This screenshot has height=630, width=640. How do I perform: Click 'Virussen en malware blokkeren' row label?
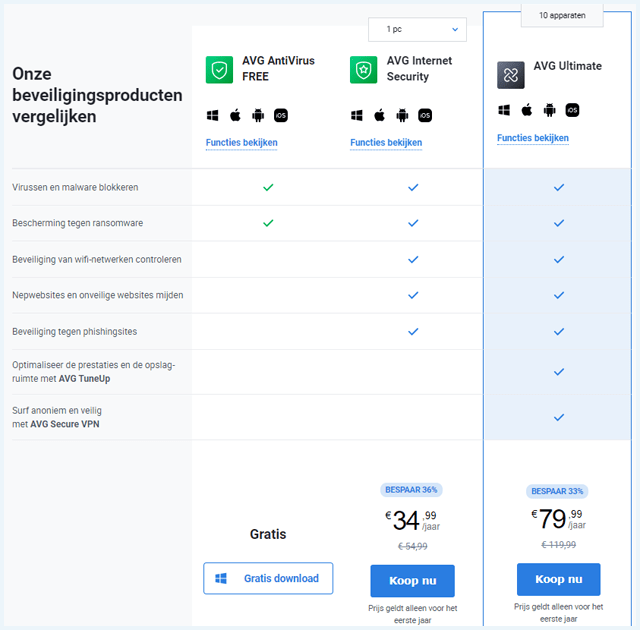point(75,187)
